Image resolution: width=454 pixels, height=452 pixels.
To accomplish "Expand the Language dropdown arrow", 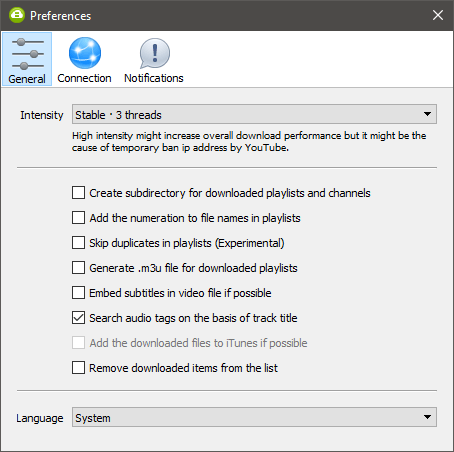I will pos(427,417).
